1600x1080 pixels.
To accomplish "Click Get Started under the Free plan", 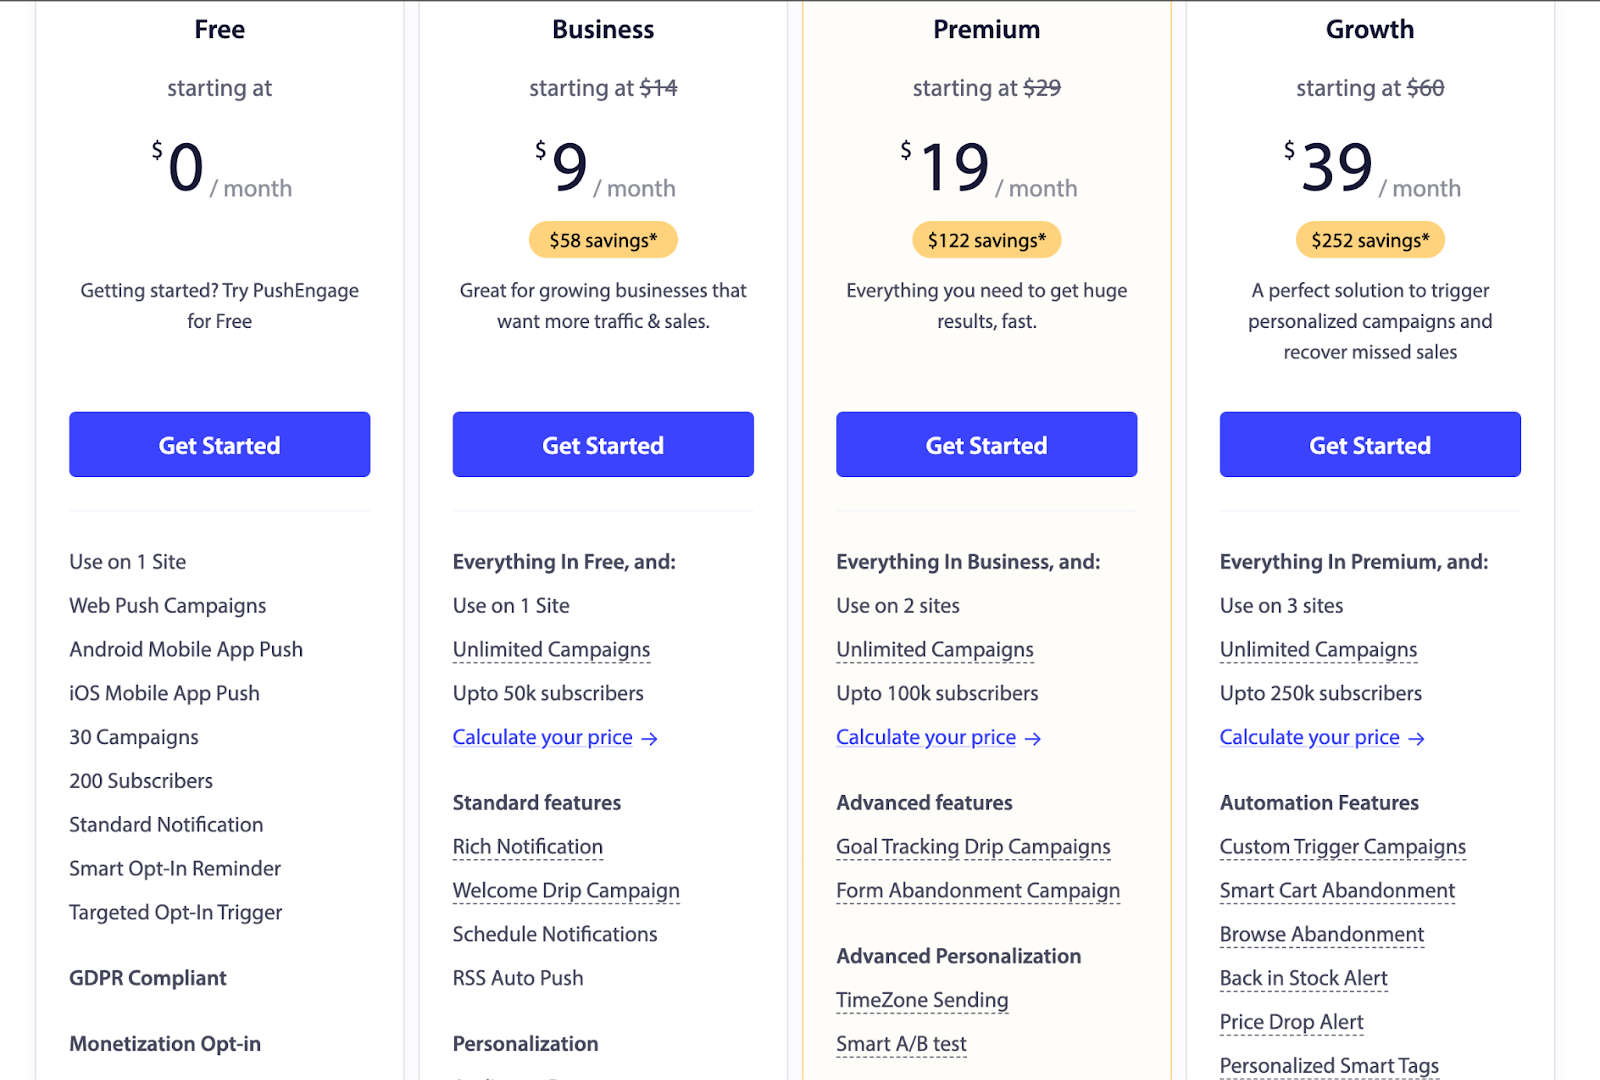I will (219, 445).
